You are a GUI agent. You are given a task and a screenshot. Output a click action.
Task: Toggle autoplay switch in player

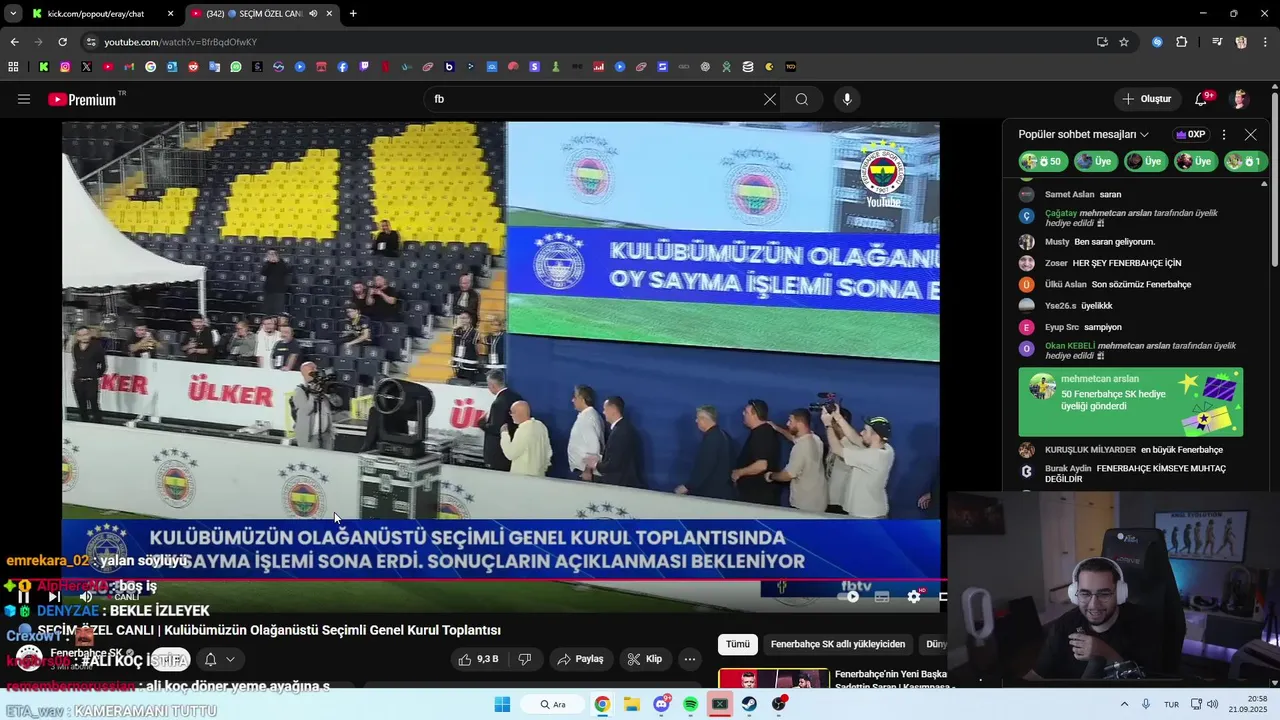point(851,596)
